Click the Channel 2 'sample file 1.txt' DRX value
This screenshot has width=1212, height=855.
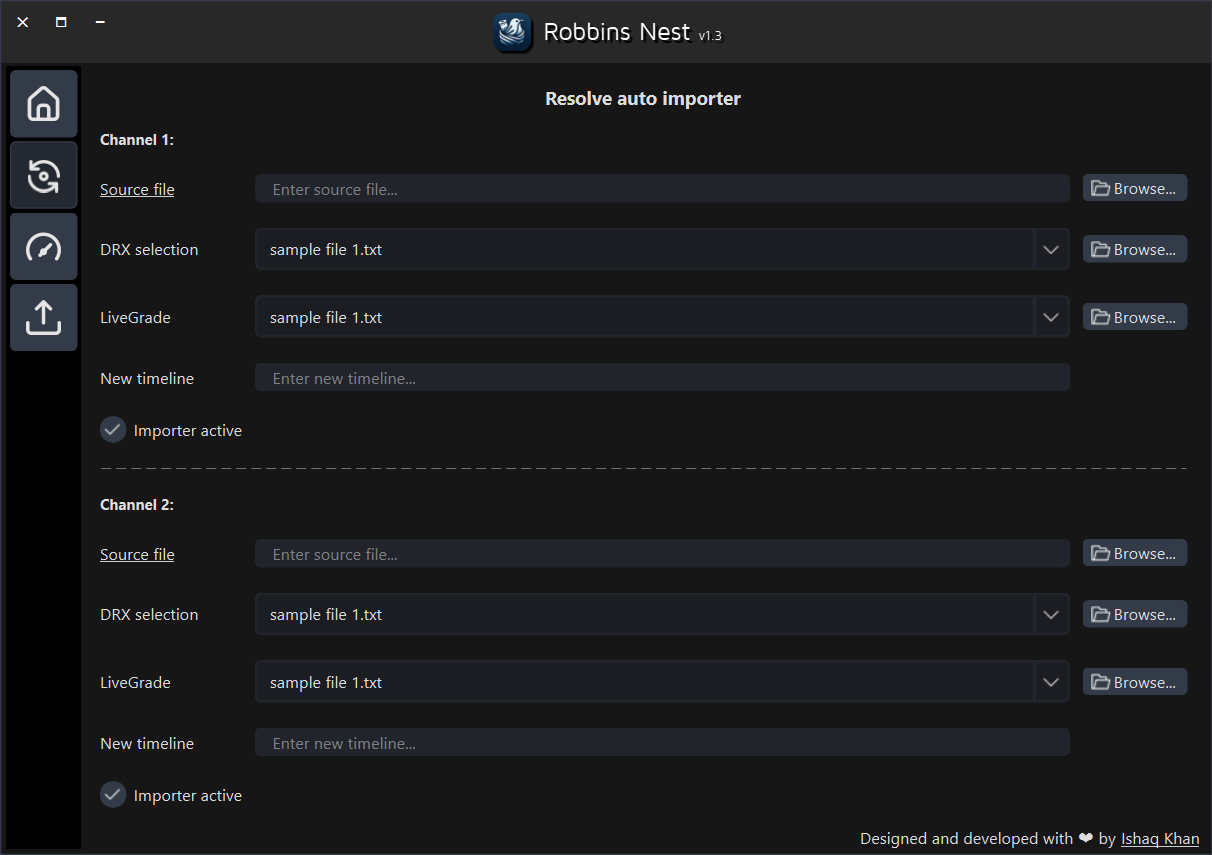326,615
